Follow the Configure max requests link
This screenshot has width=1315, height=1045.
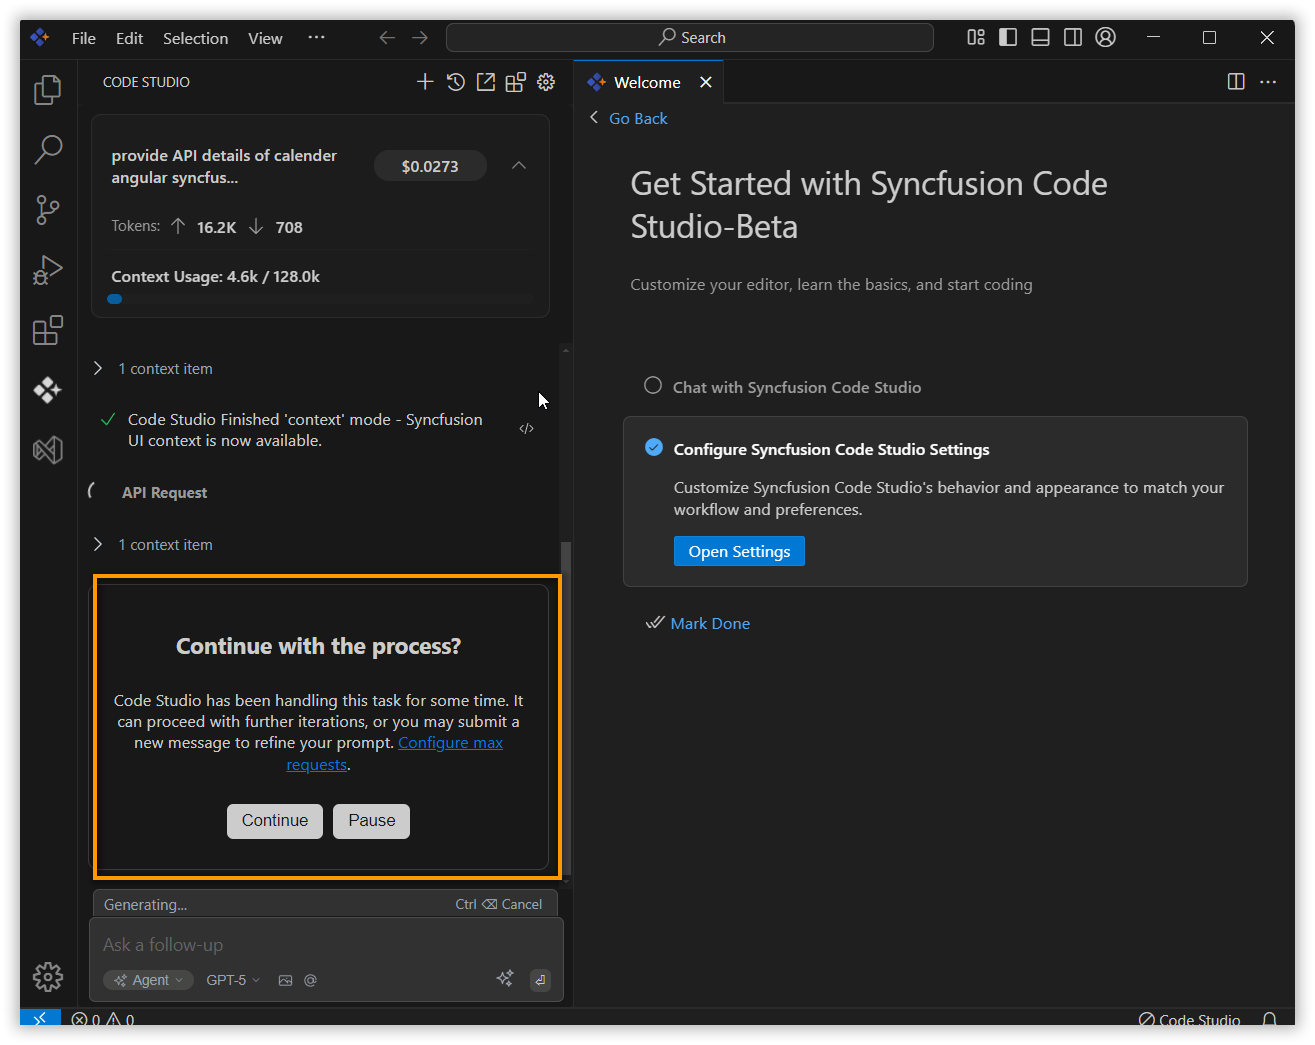tap(450, 743)
